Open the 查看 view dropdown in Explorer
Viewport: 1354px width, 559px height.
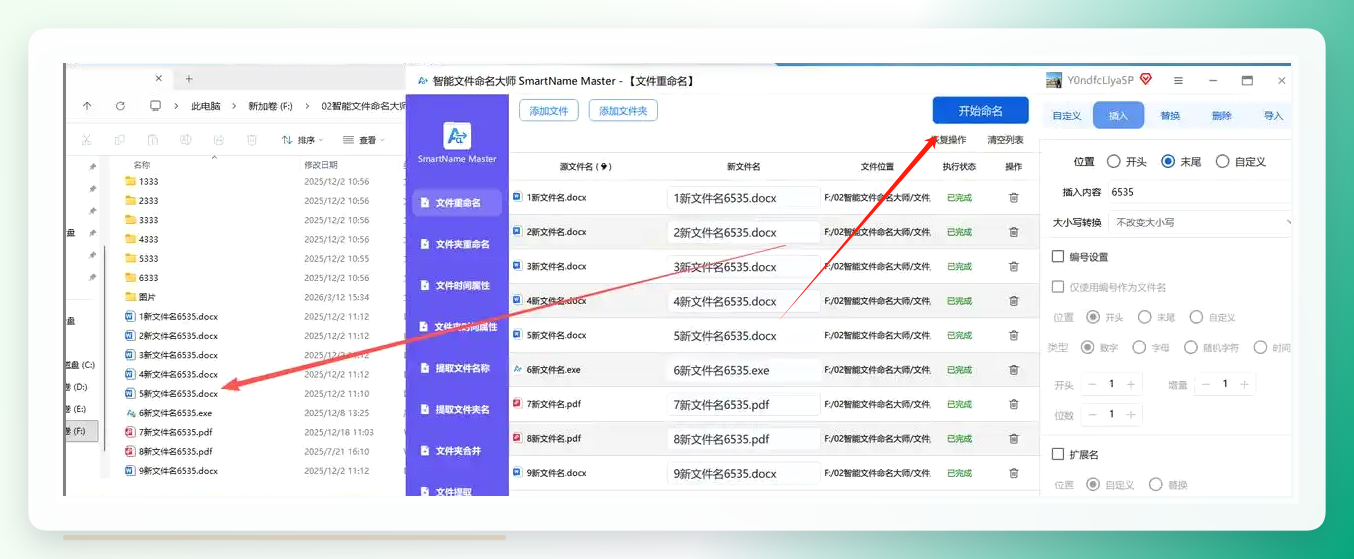point(364,140)
